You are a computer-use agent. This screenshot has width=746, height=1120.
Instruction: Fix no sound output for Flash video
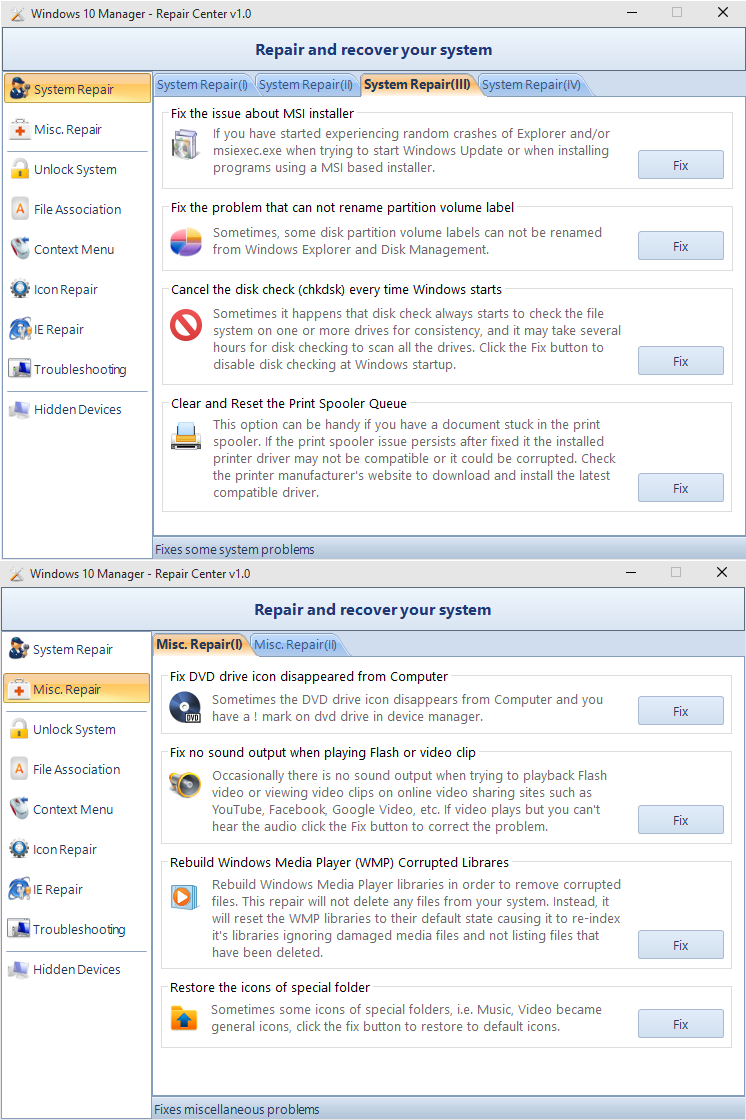pos(680,820)
